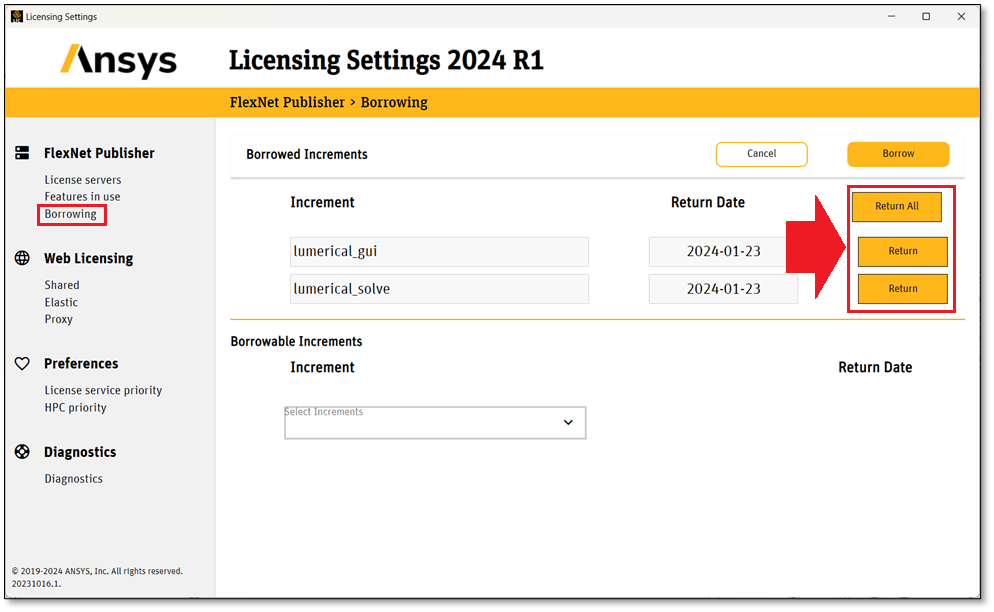
Task: Click the Licensing Settings title bar app icon
Action: tap(16, 16)
